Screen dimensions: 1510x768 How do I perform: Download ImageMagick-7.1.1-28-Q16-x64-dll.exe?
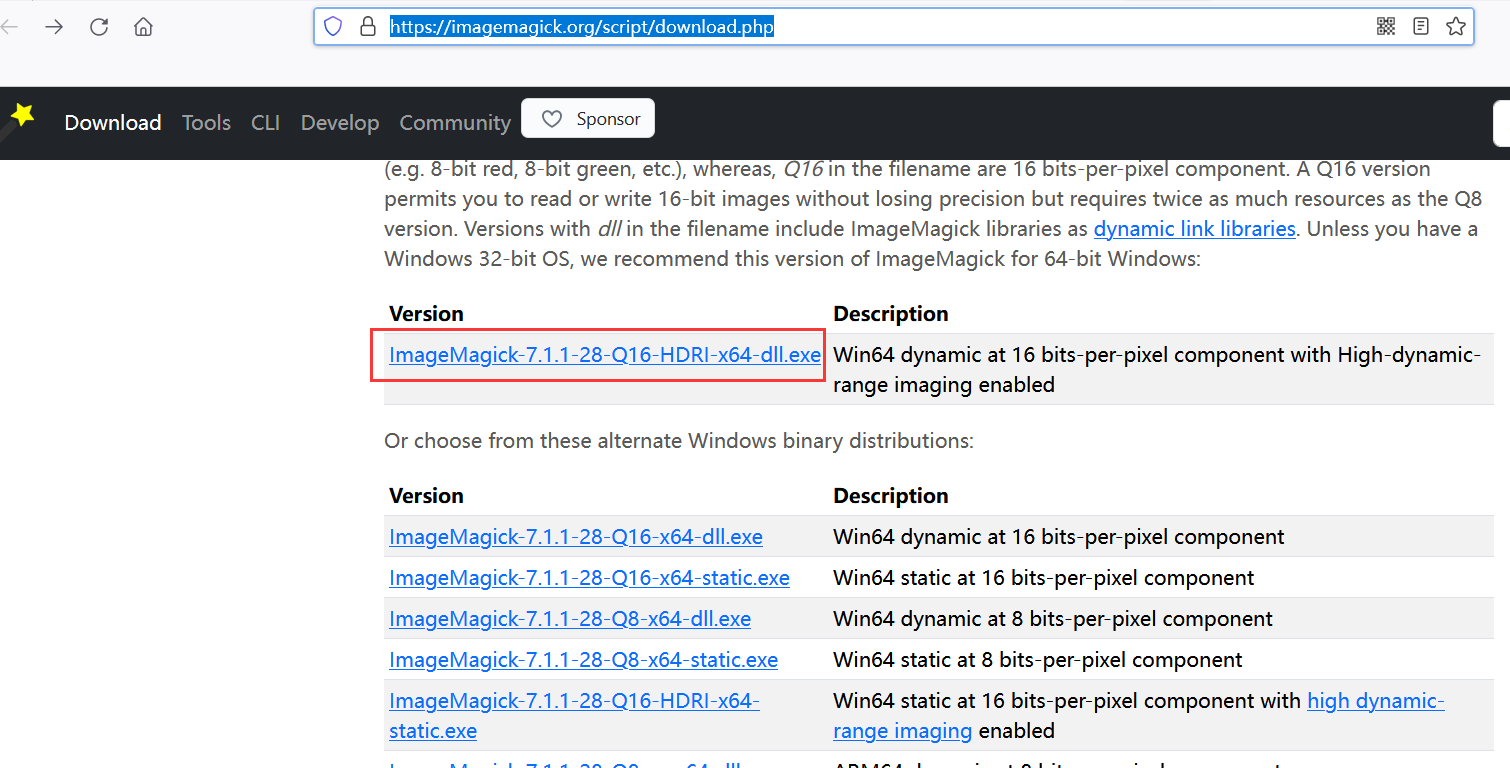point(576,537)
